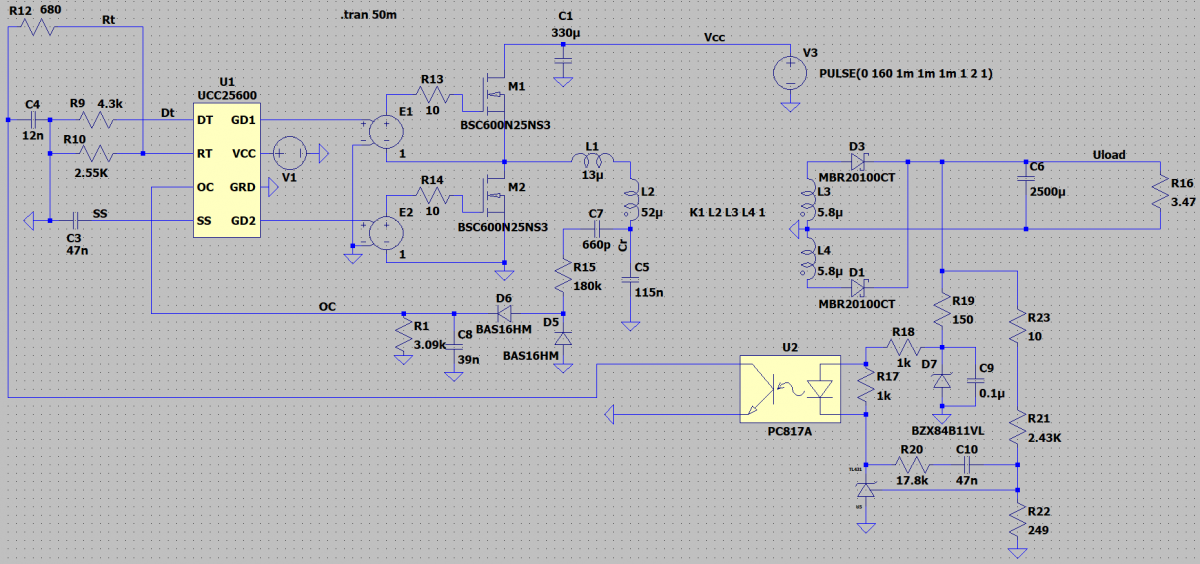The width and height of the screenshot is (1200, 564).
Task: Click the BZX84B11VL diode model label
Action: [946, 430]
